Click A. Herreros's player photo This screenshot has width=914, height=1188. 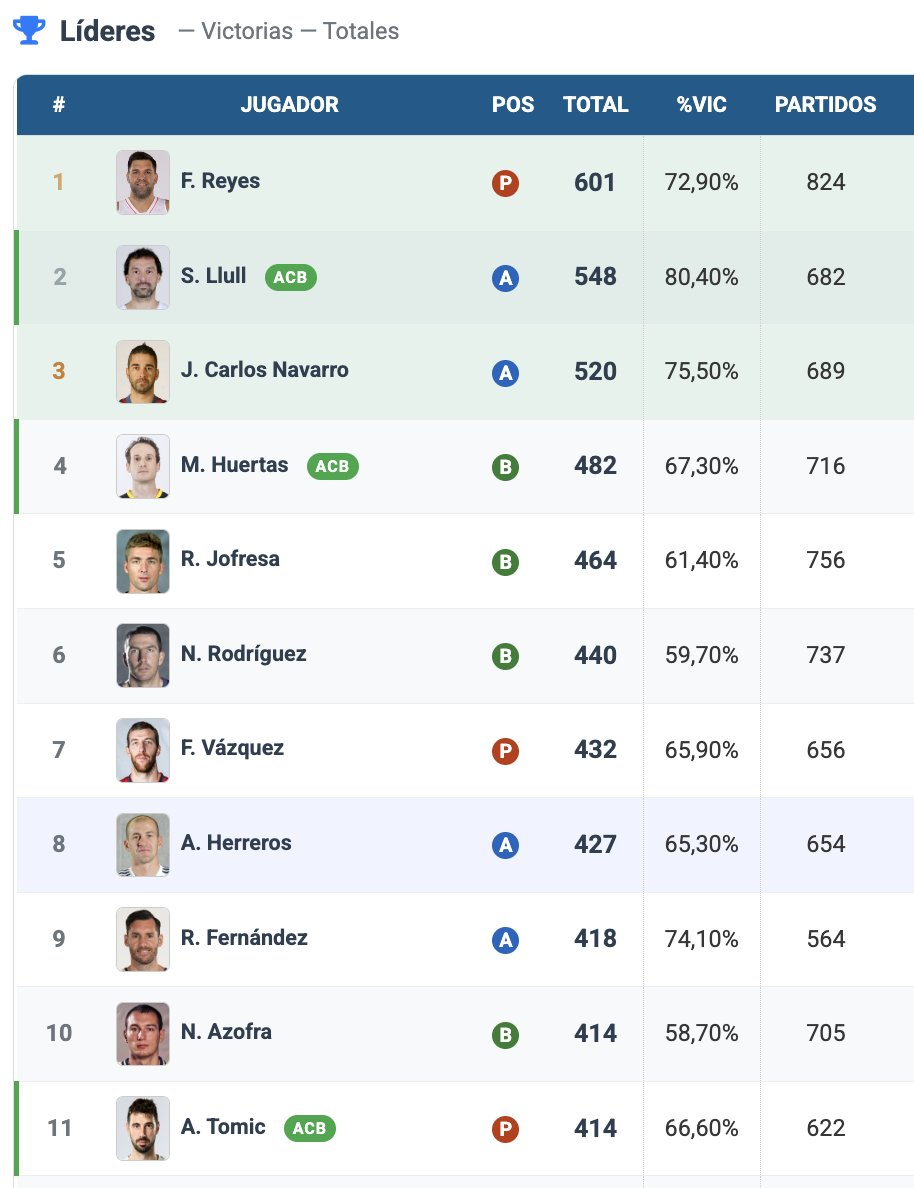coord(143,845)
